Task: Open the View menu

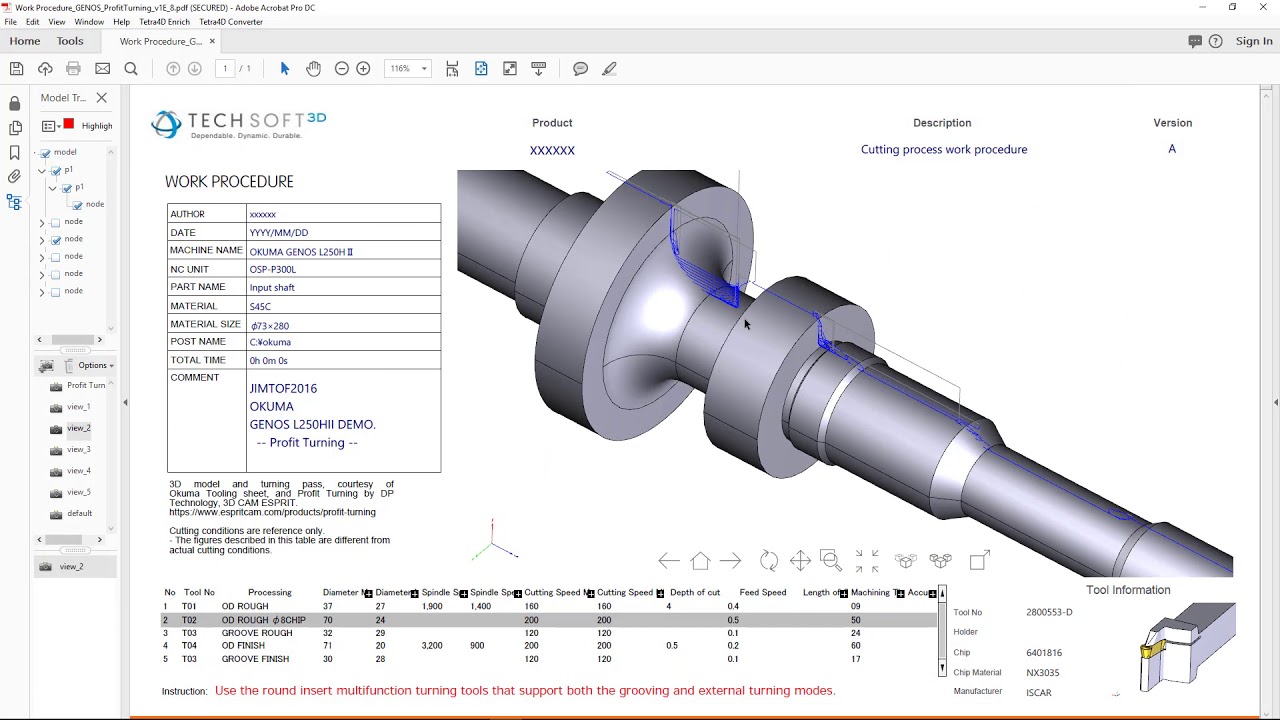Action: pos(57,22)
